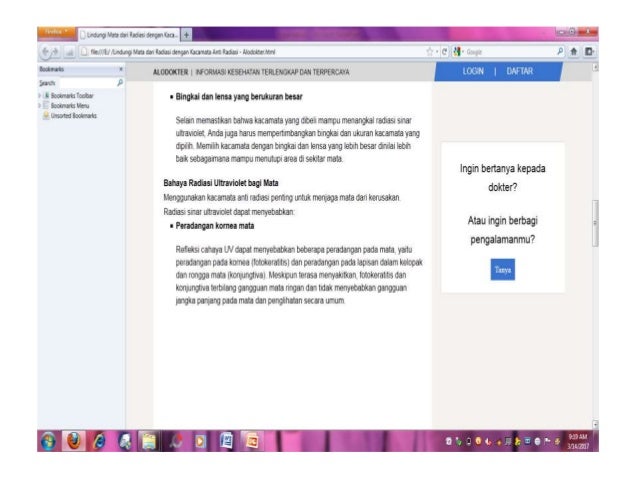Click the flag icon in the system tray

(547, 441)
